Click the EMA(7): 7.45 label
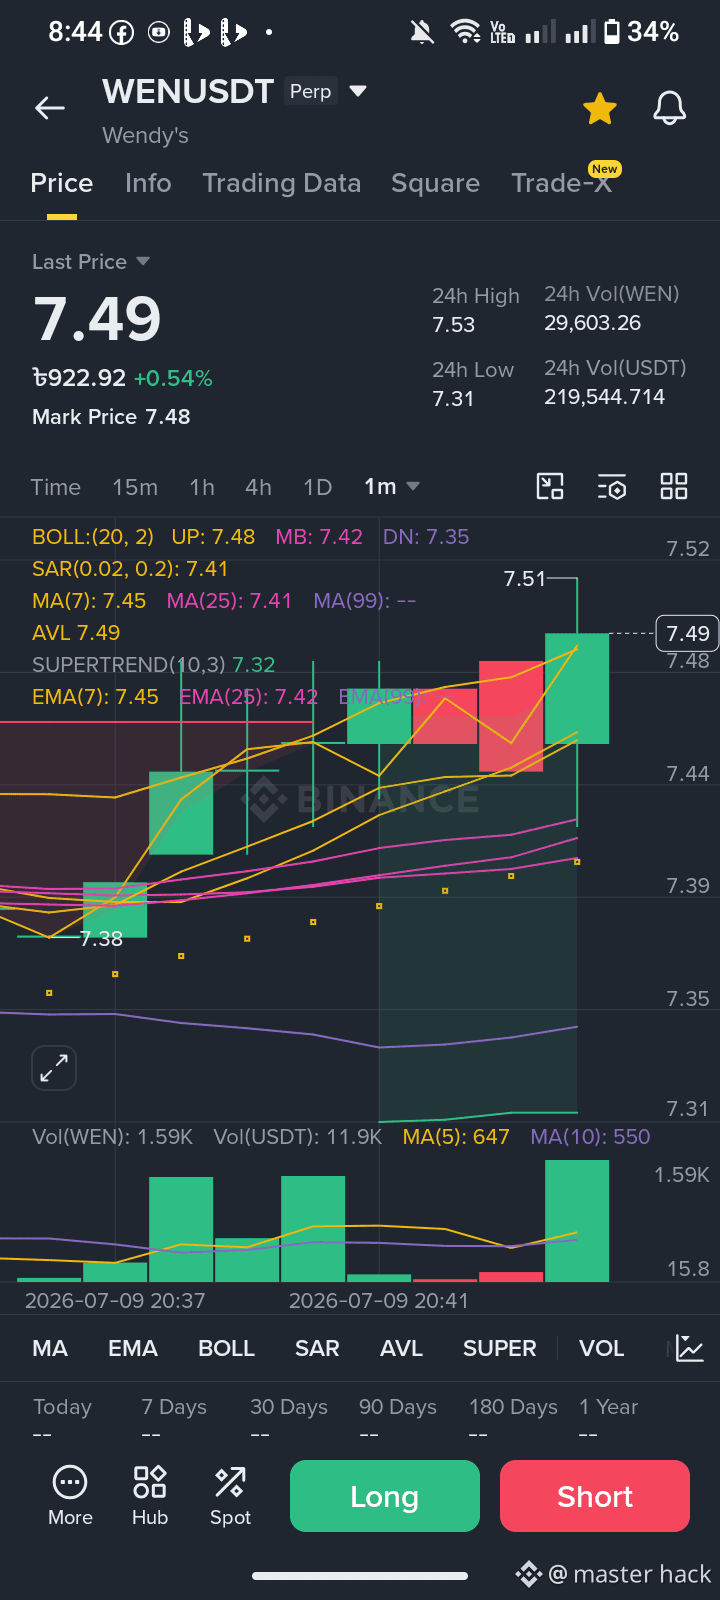 (95, 697)
